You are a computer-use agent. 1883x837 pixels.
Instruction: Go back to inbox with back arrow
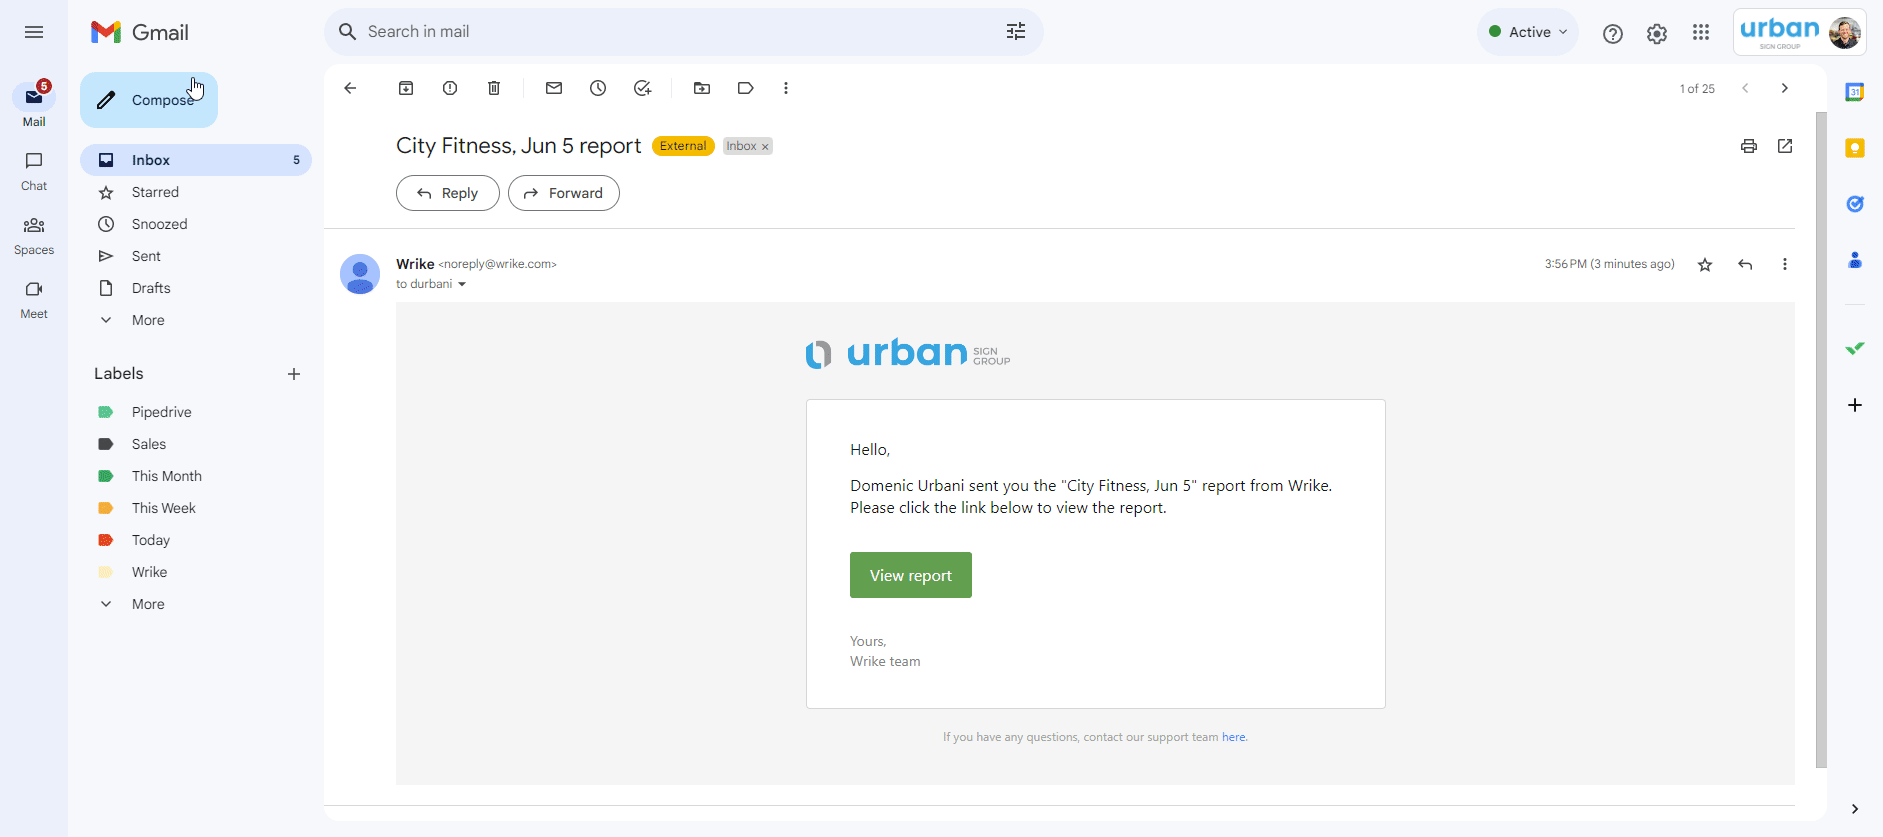pos(350,88)
